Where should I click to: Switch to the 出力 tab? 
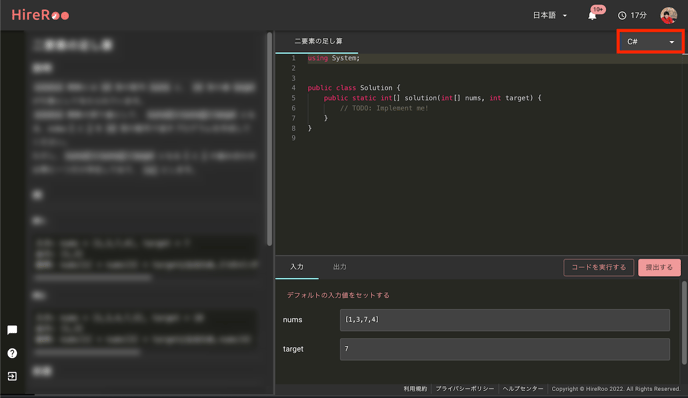coord(340,267)
